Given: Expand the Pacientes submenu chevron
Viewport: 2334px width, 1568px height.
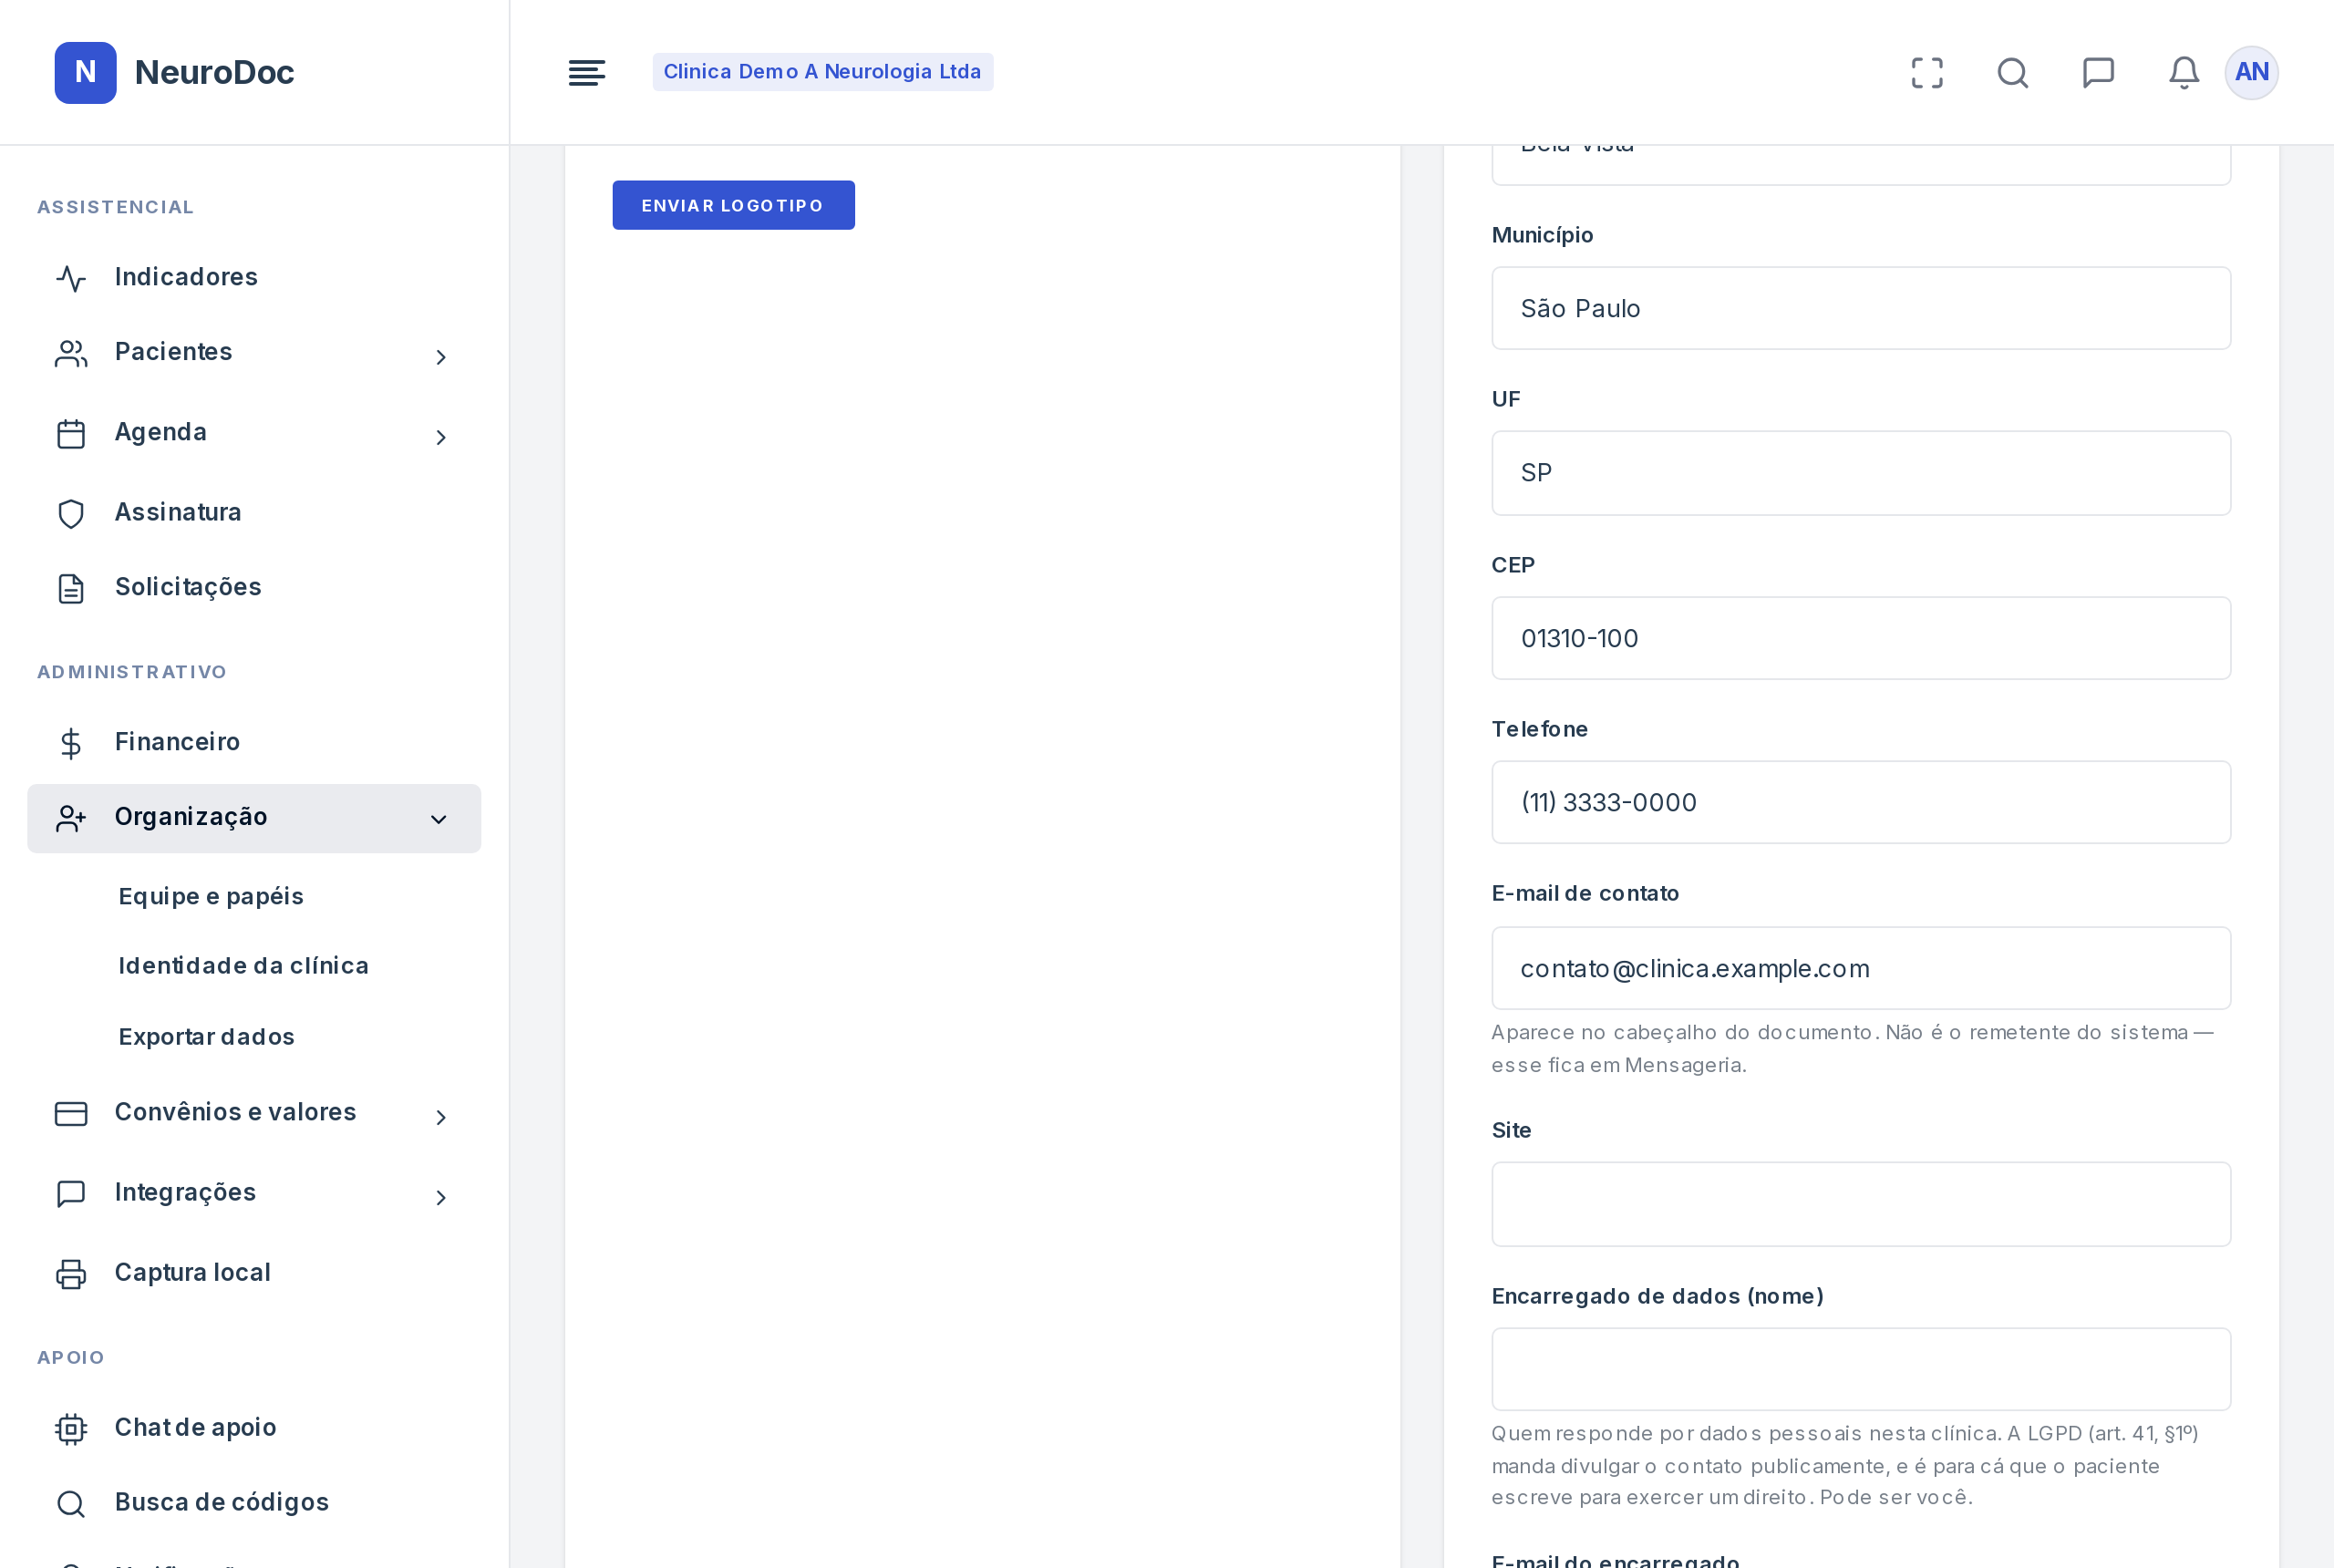Looking at the screenshot, I should pos(440,357).
